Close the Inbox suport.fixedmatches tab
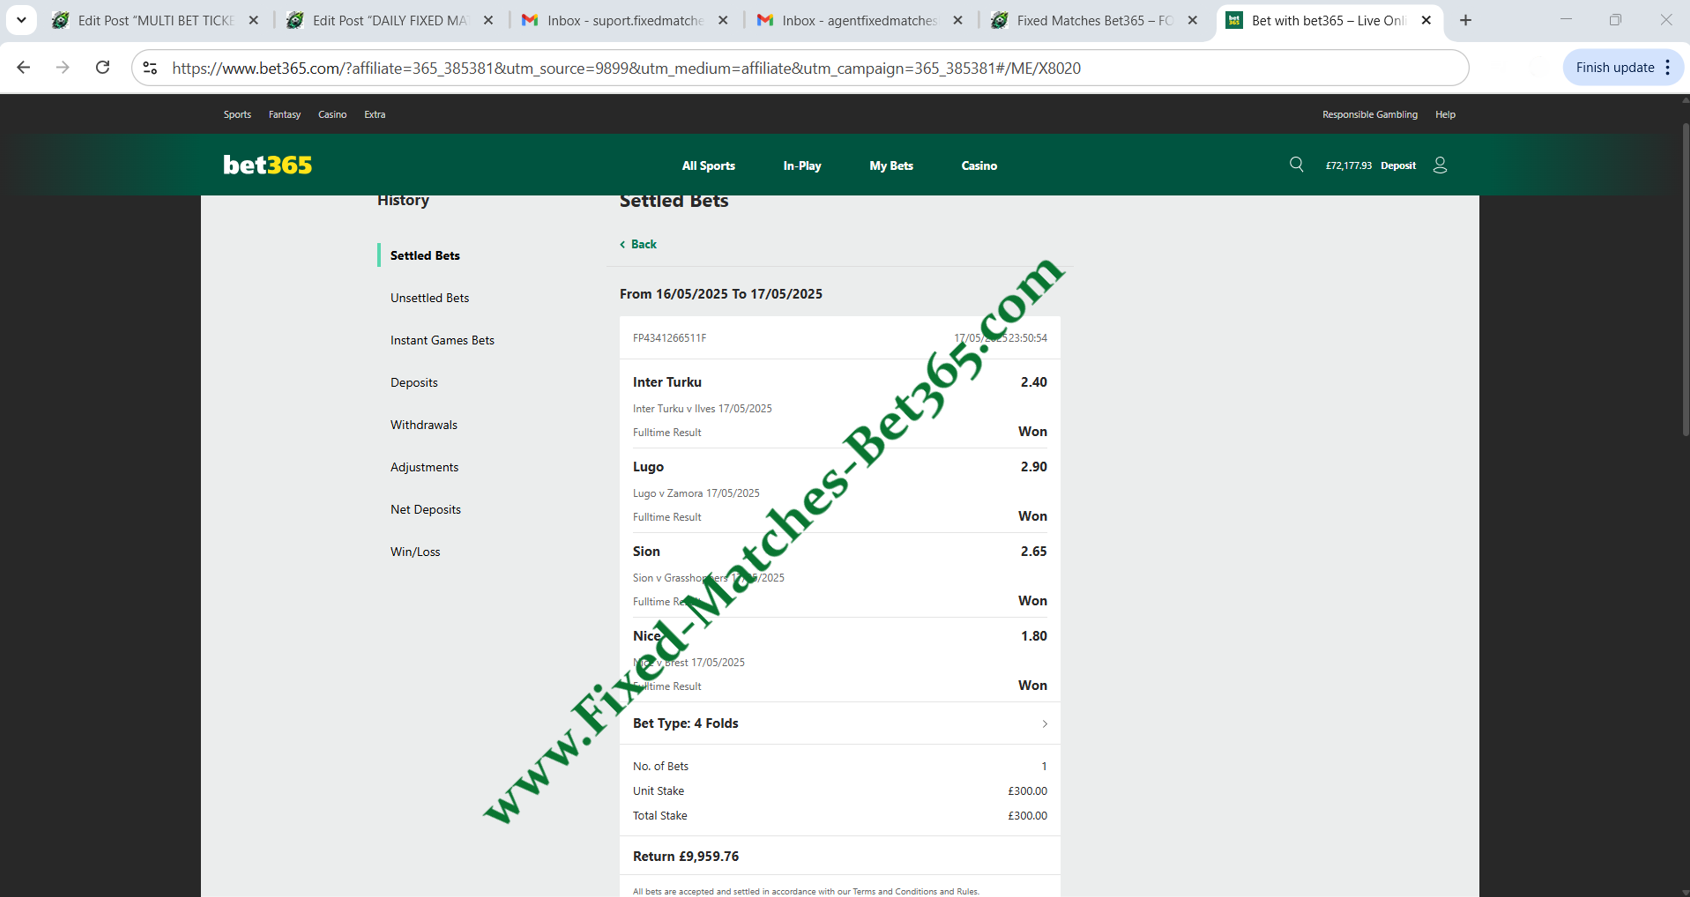Screen dimensions: 1690x897 click(x=723, y=20)
